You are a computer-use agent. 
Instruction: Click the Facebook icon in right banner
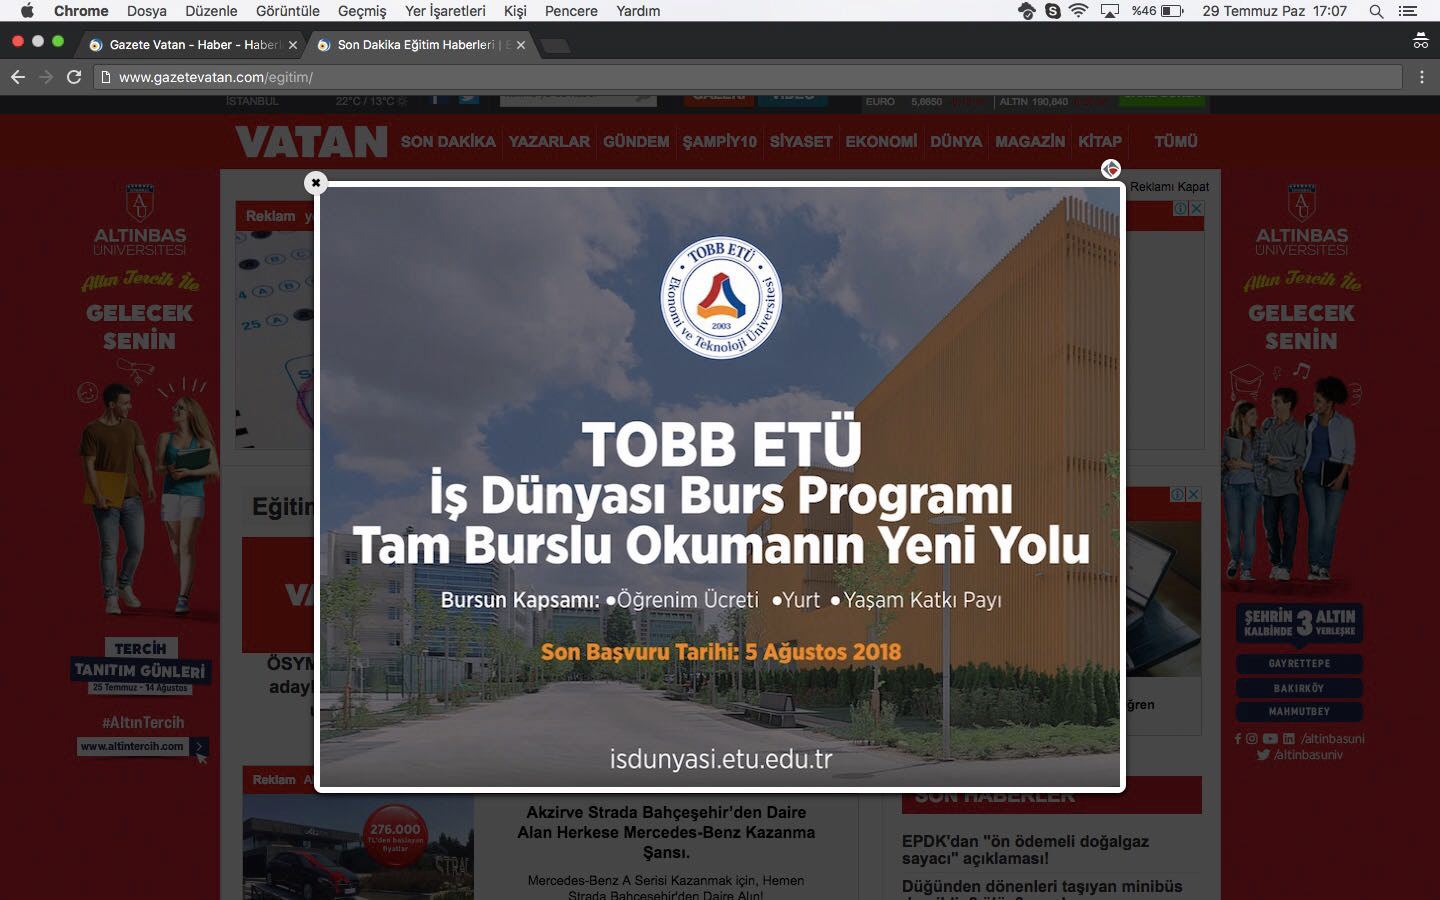click(1237, 739)
